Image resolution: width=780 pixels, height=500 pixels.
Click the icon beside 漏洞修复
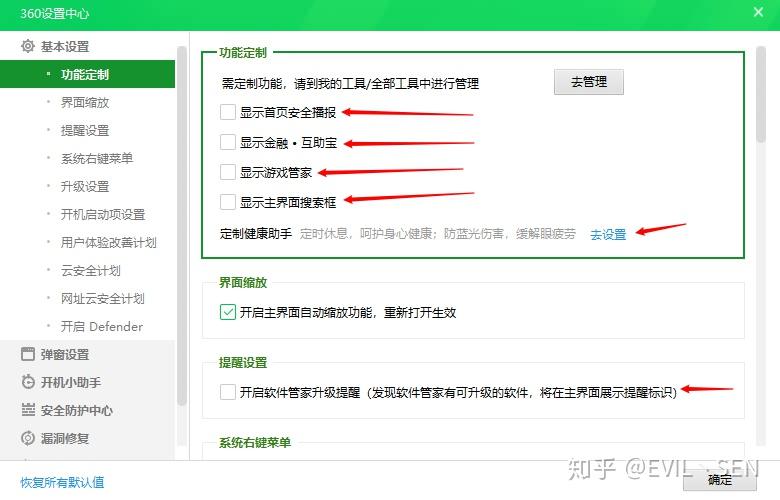coord(28,438)
